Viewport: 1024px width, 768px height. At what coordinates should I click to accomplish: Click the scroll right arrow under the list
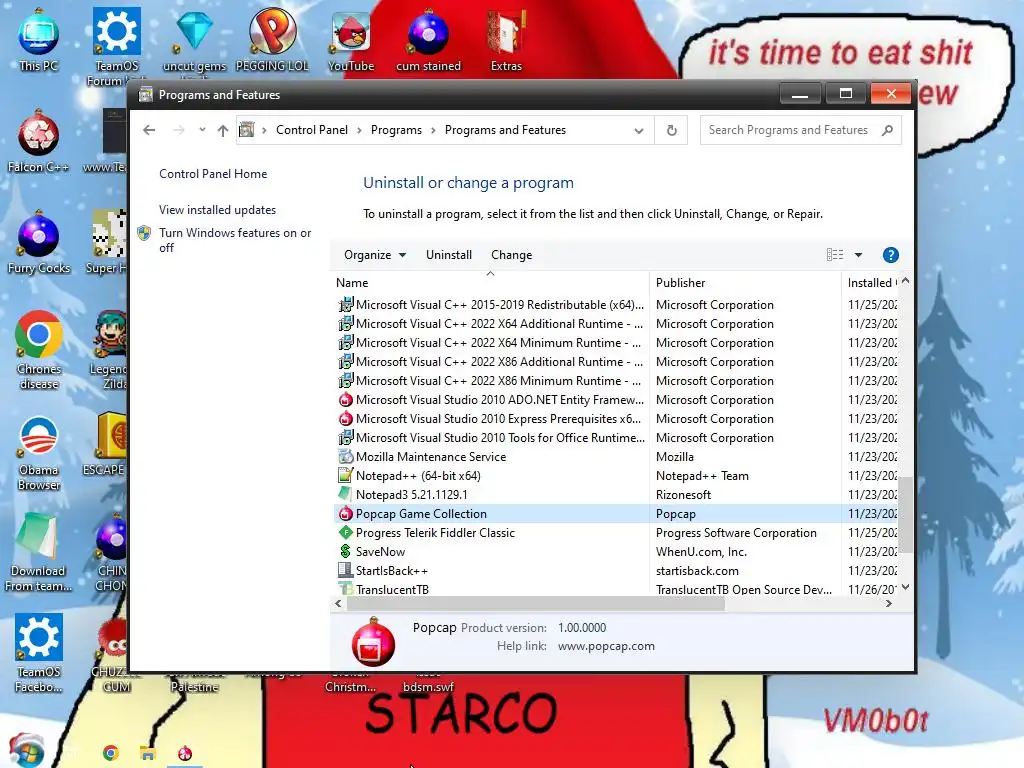click(888, 603)
